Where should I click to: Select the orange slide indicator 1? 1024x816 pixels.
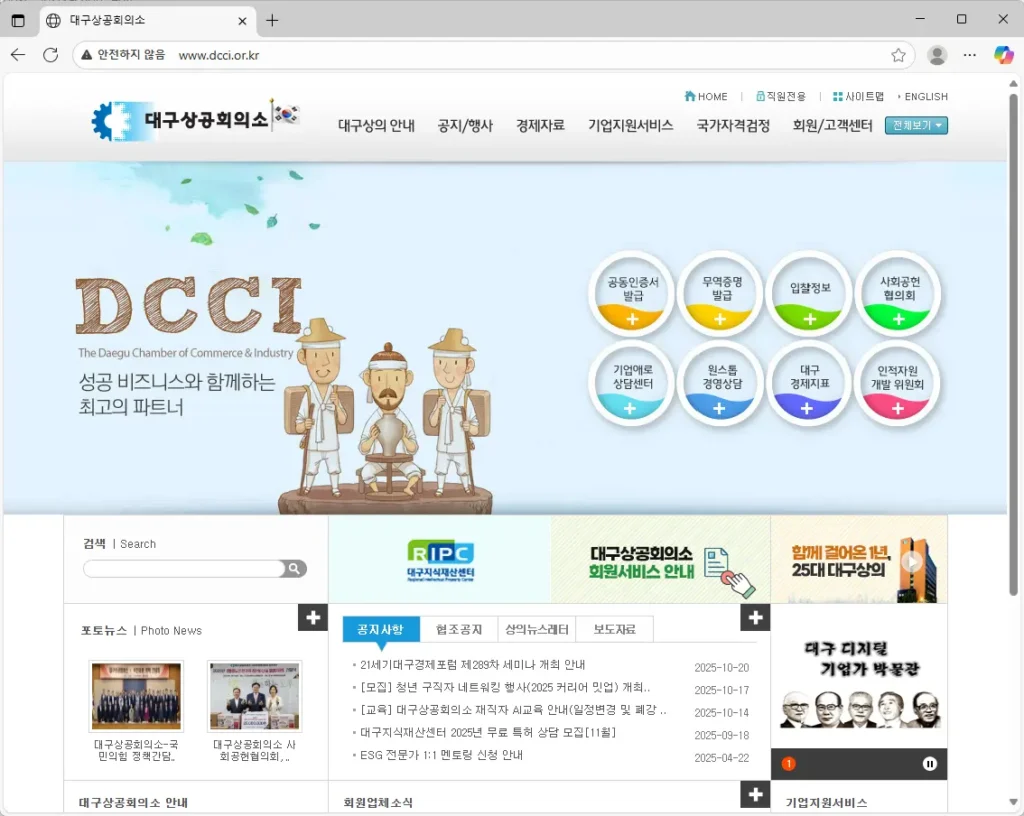click(x=788, y=764)
